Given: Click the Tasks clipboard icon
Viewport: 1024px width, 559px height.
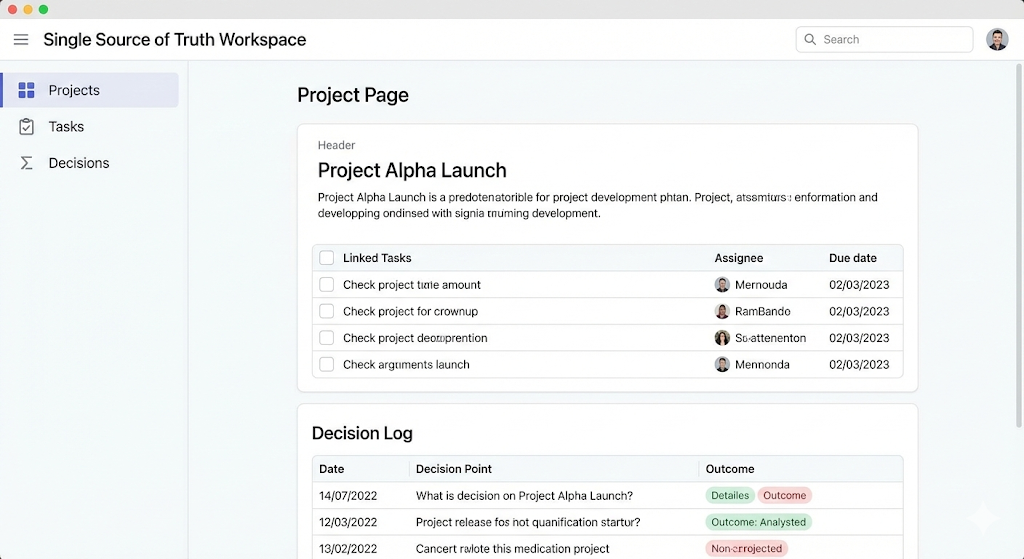Looking at the screenshot, I should point(27,127).
